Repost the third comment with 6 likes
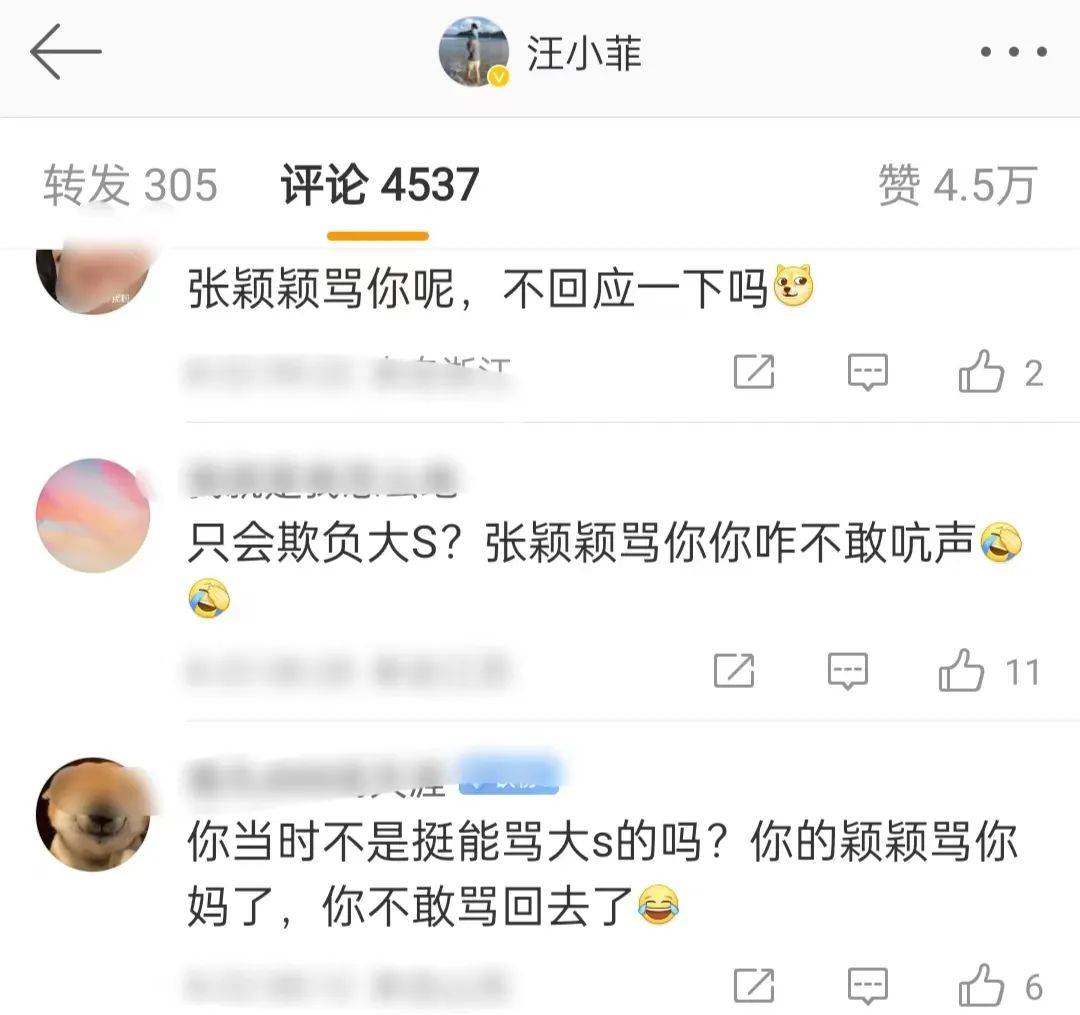 [754, 986]
